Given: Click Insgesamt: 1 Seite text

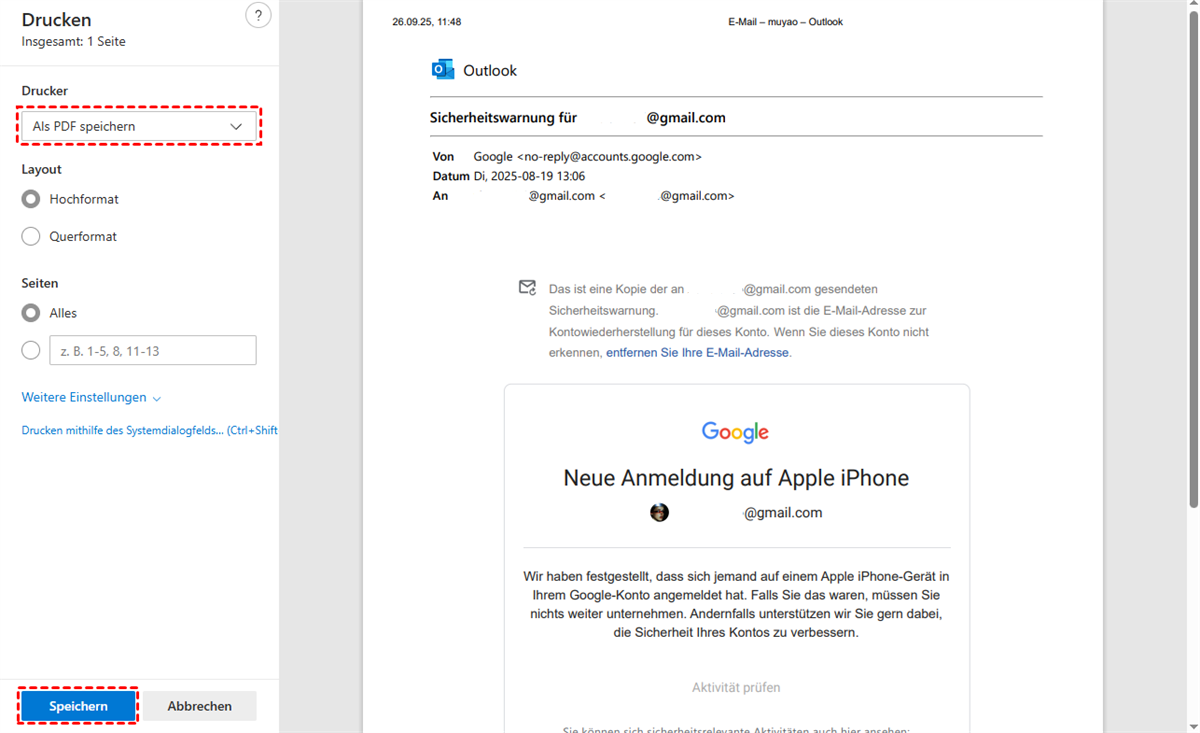Looking at the screenshot, I should [x=74, y=42].
